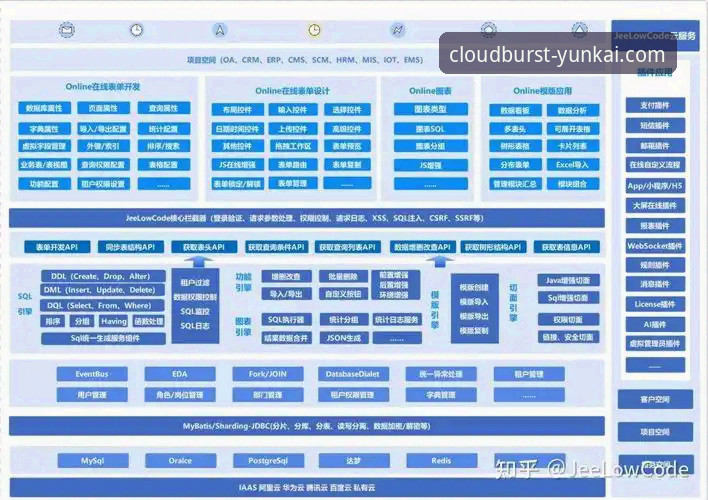Select the 拖拽工作区 box
The image size is (708, 500).
click(x=293, y=146)
